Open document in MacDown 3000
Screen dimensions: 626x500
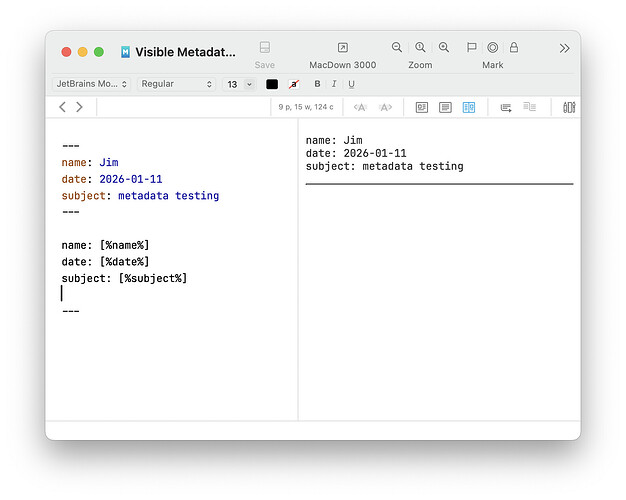(x=342, y=48)
